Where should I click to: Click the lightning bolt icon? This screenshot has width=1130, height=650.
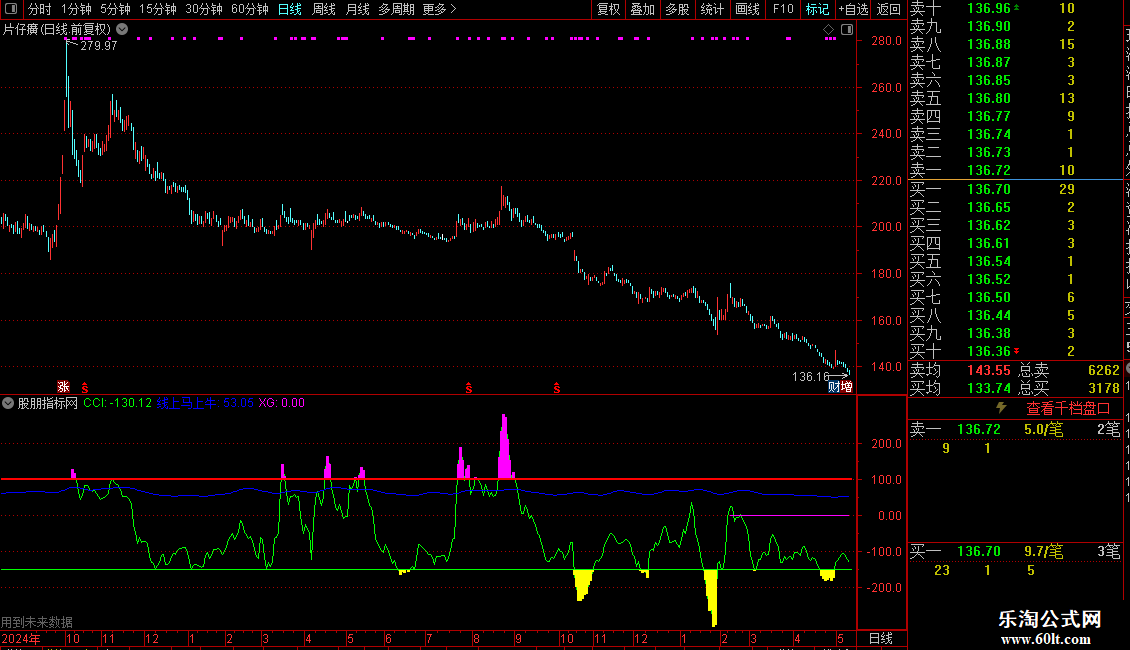click(x=1002, y=408)
